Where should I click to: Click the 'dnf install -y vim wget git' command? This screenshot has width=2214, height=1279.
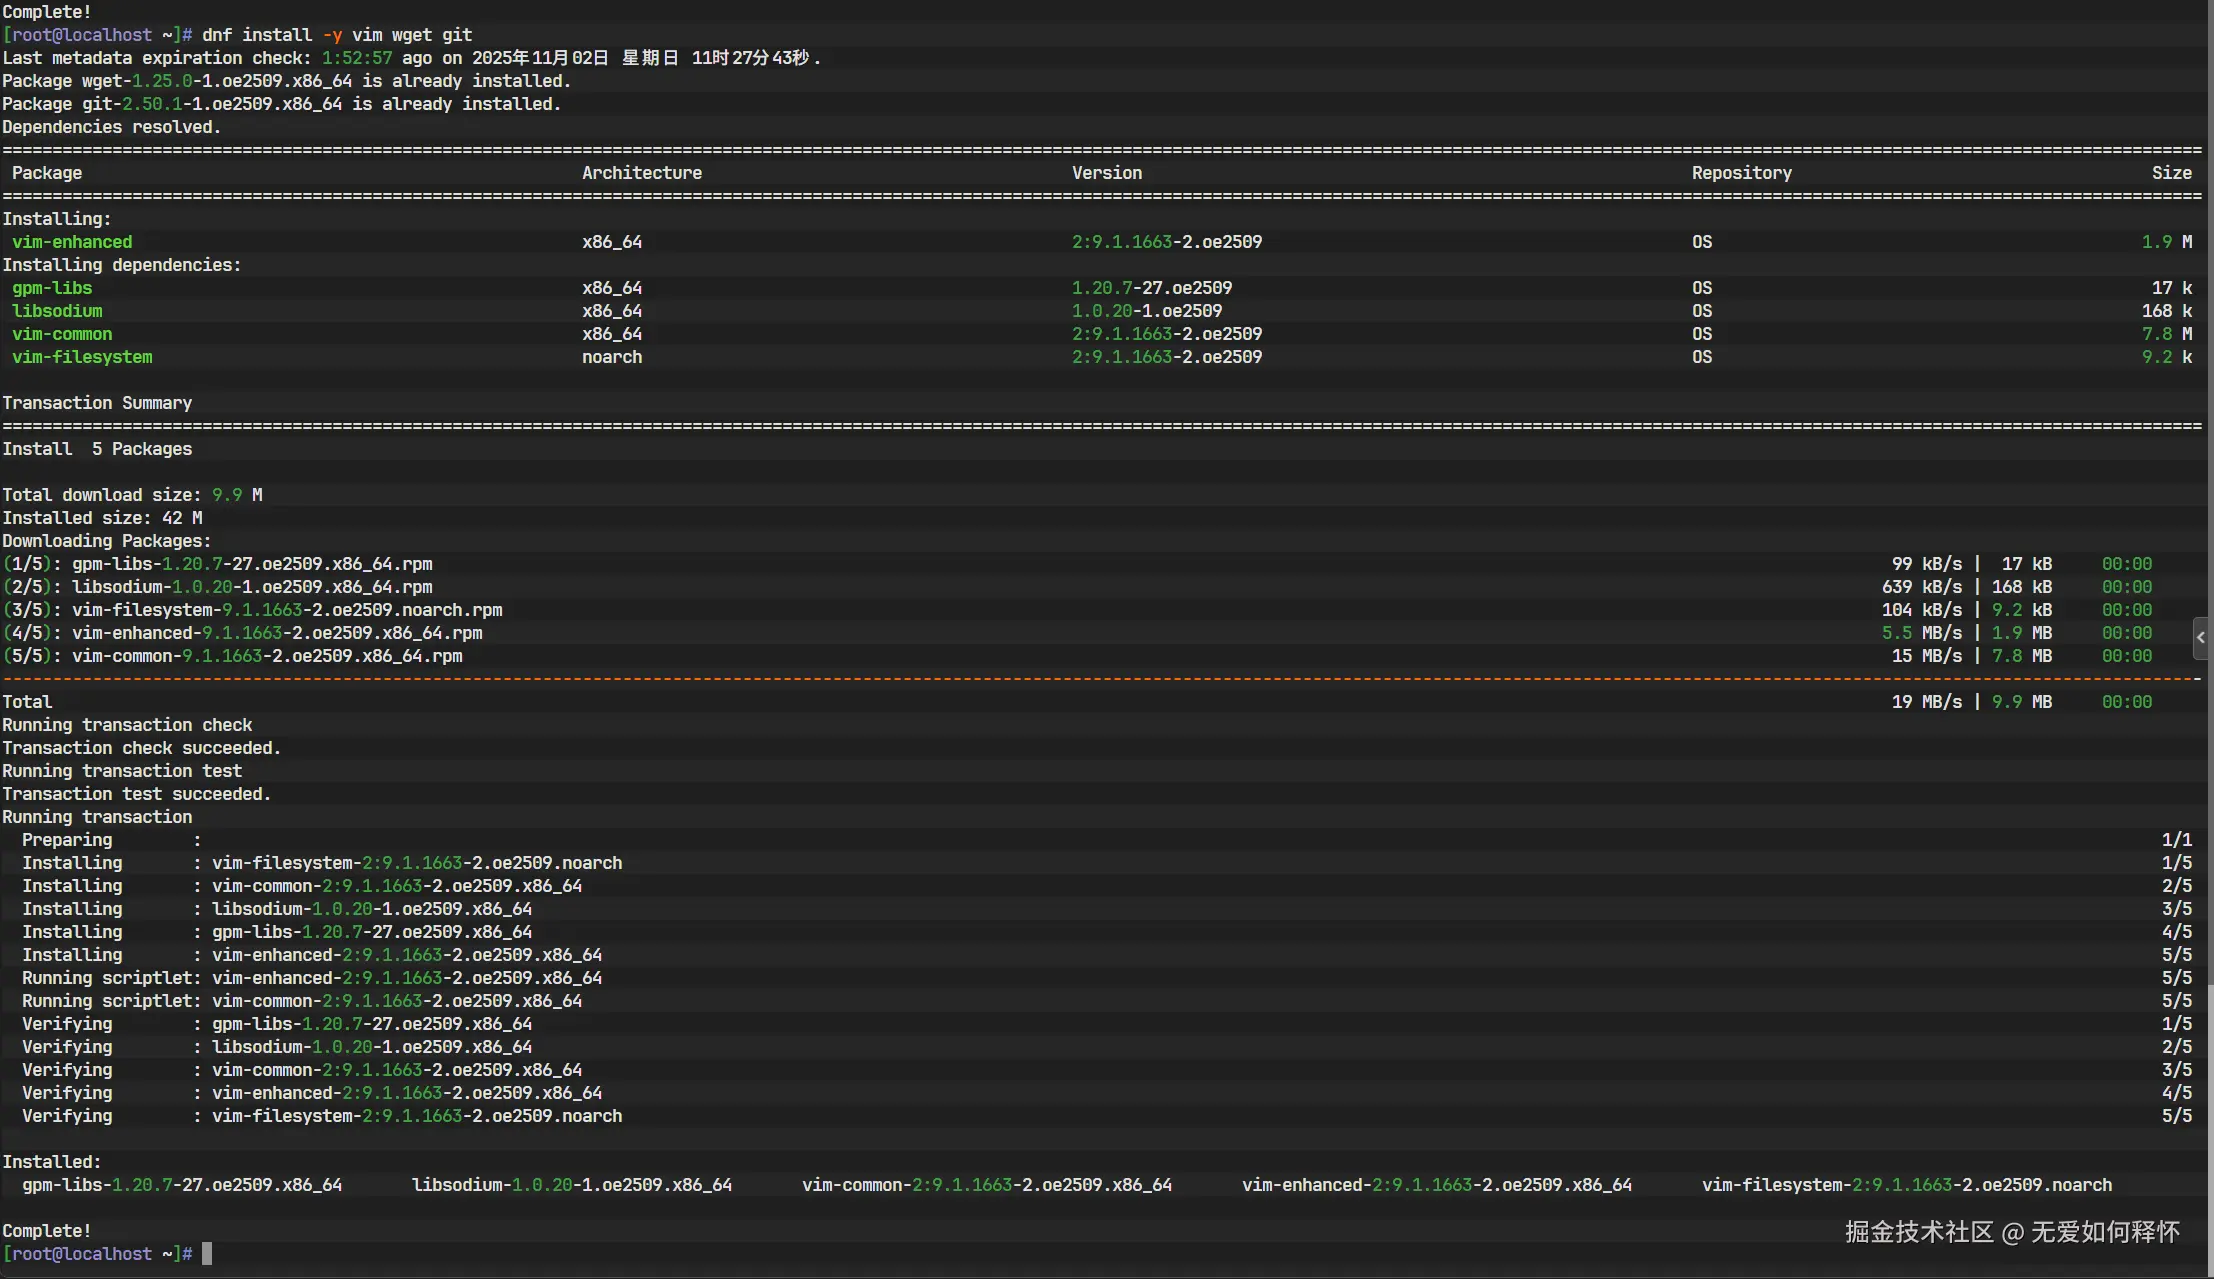(x=337, y=35)
